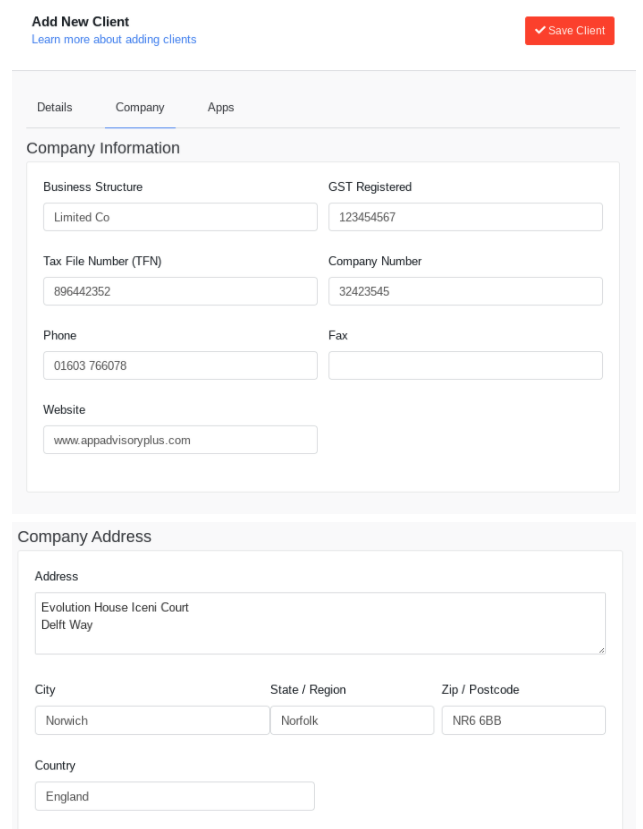Focus the GST Registered input

465,217
